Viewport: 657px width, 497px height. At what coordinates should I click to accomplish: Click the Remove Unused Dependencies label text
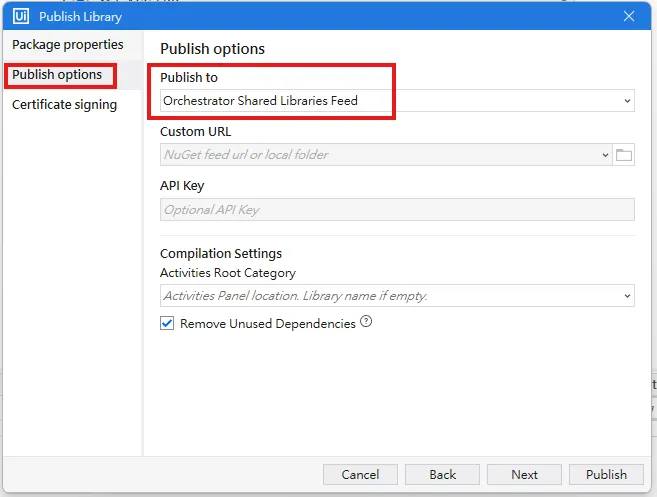(268, 324)
